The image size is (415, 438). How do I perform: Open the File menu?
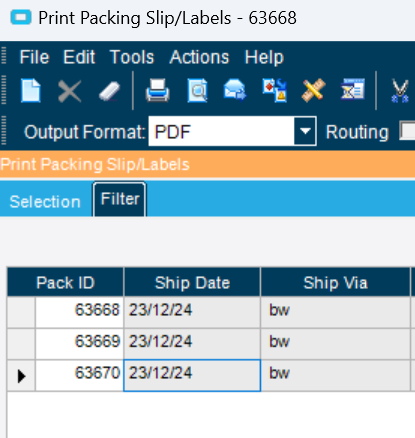pos(34,57)
